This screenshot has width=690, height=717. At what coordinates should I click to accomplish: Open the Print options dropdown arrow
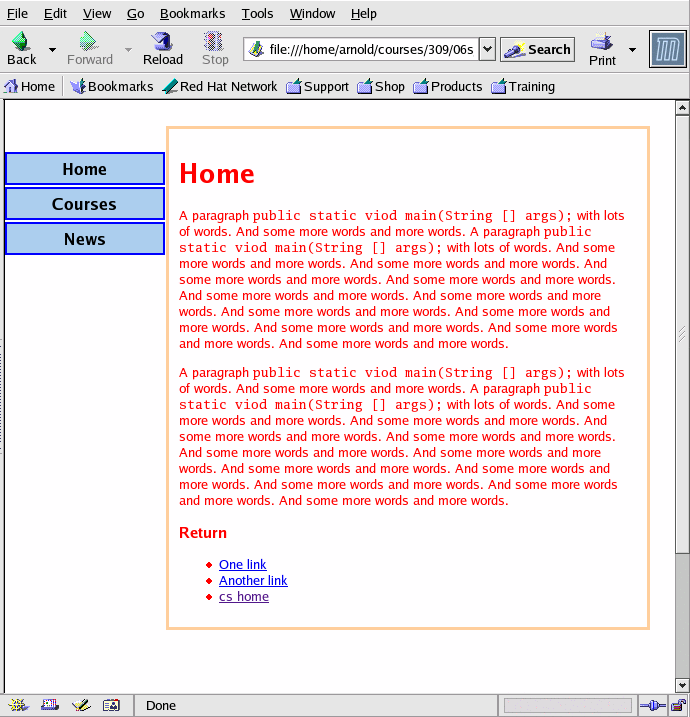point(632,49)
